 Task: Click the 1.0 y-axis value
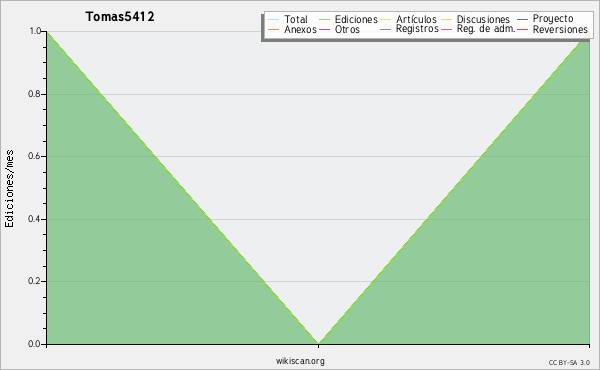[x=35, y=31]
